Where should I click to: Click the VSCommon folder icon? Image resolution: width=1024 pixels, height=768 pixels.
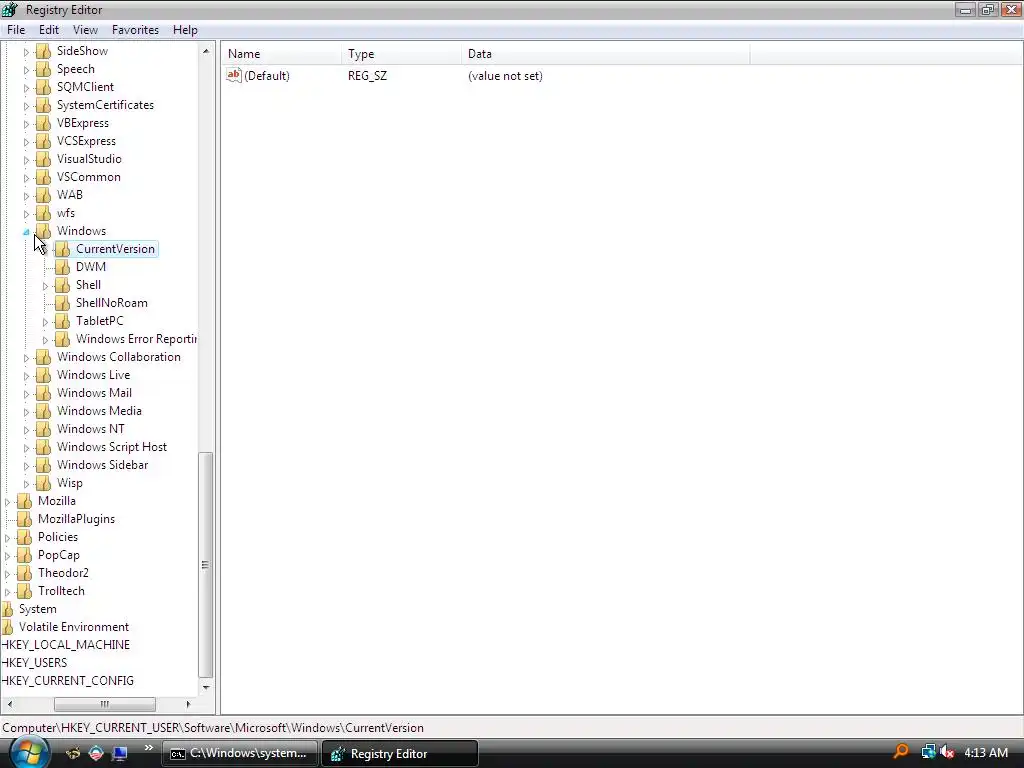point(43,177)
